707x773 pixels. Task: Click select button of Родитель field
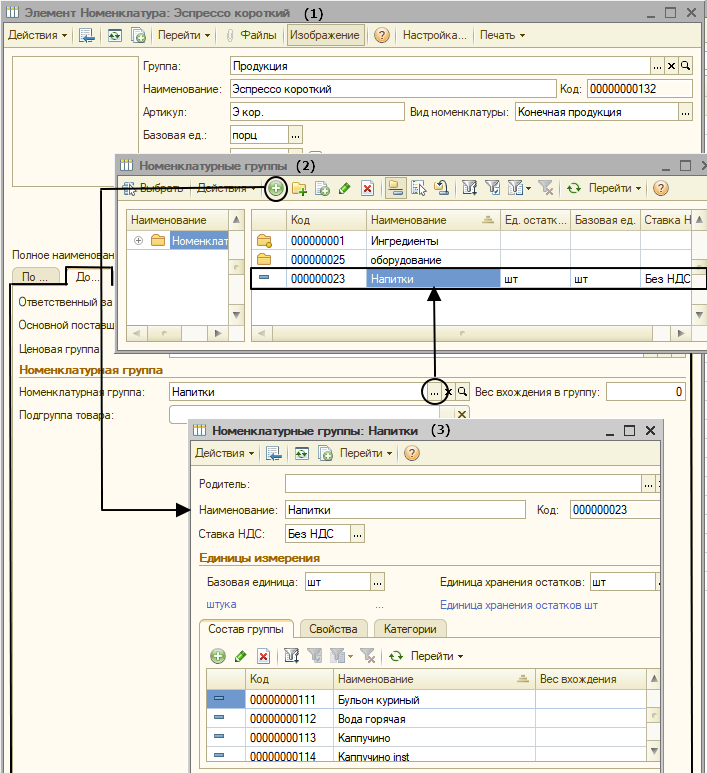[648, 485]
